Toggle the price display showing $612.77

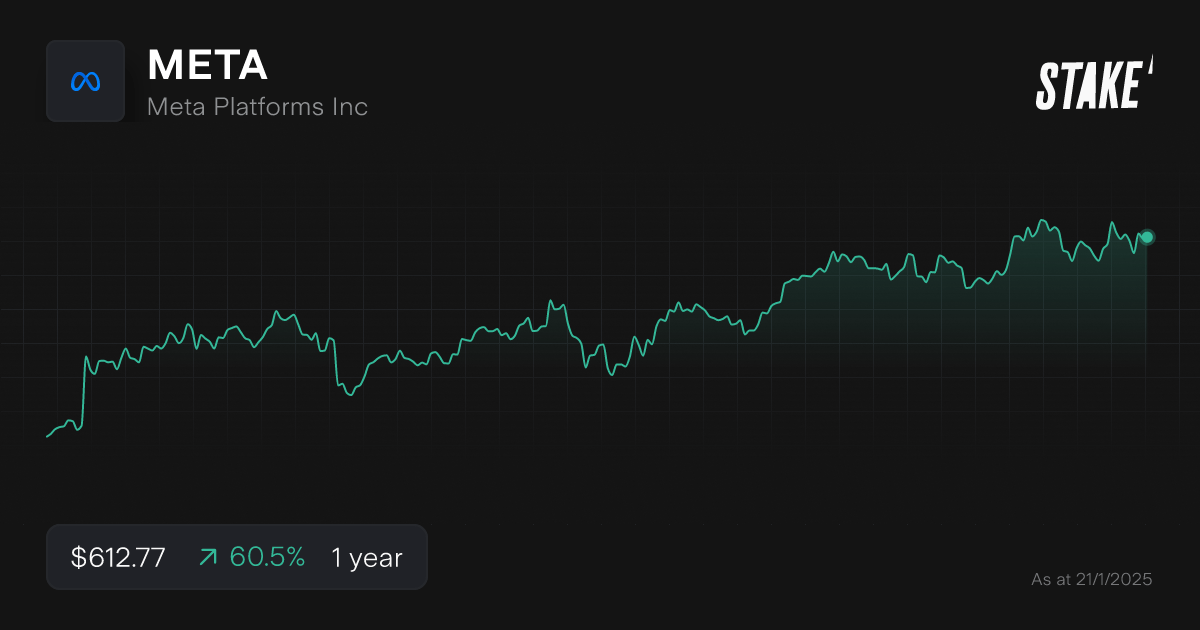point(117,557)
